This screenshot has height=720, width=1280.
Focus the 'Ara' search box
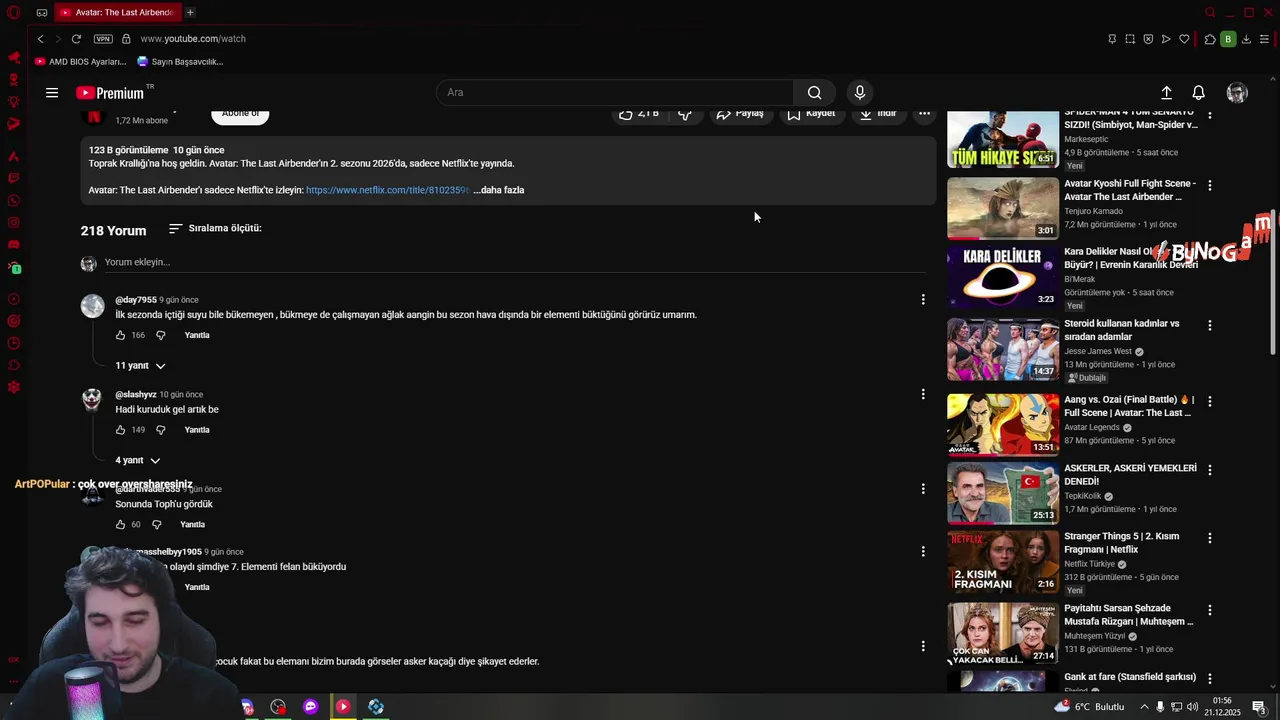point(615,92)
